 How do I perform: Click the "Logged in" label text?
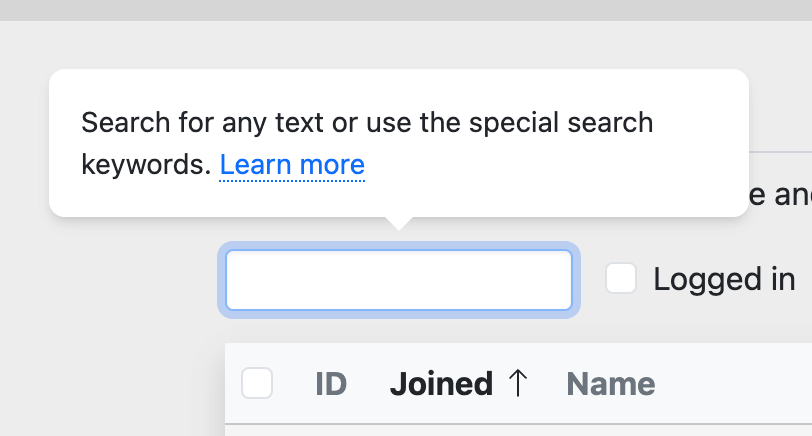tap(724, 279)
